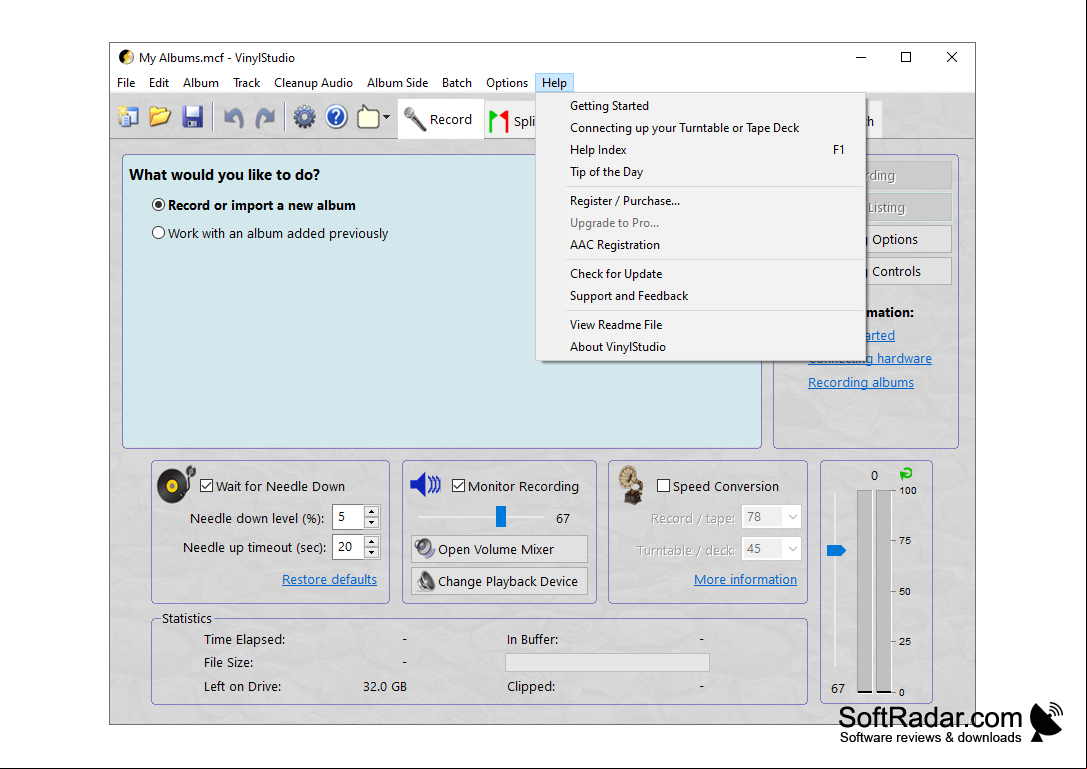
Task: Open the Options menu in menu bar
Action: (x=507, y=83)
